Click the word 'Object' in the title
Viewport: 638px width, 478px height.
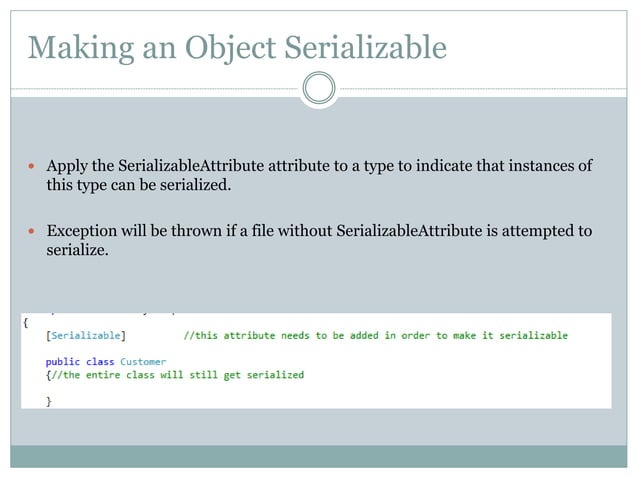pos(230,48)
